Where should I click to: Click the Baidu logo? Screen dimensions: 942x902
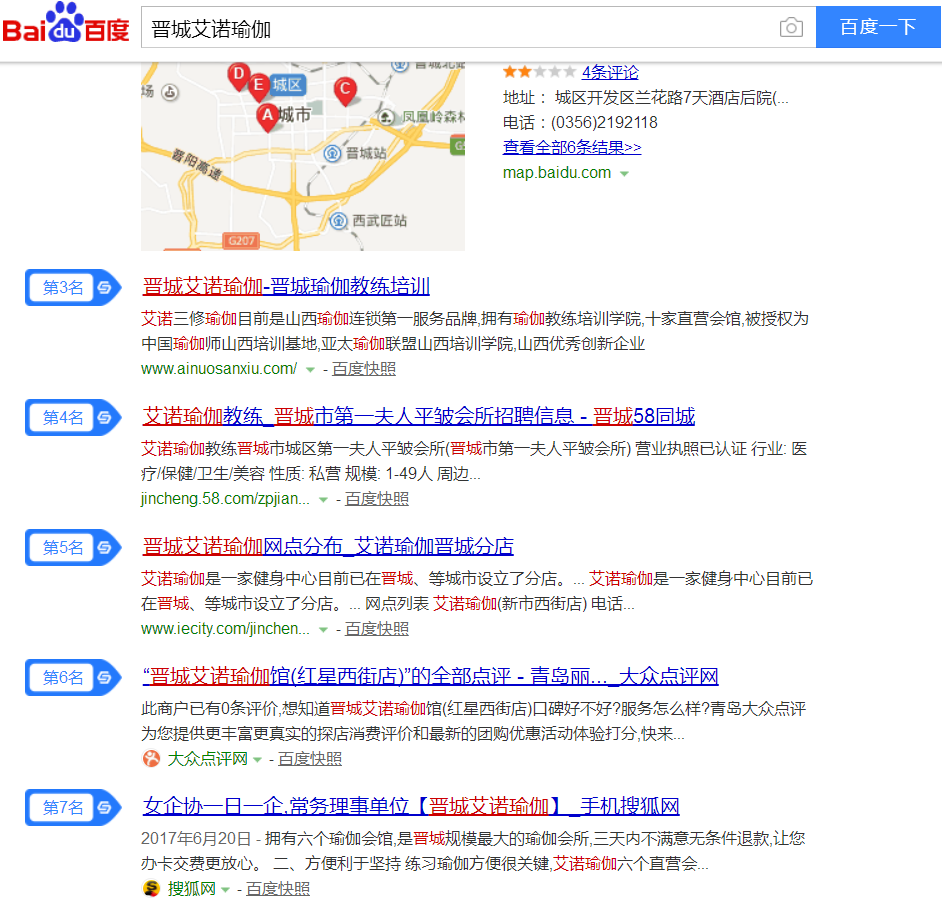tap(65, 24)
